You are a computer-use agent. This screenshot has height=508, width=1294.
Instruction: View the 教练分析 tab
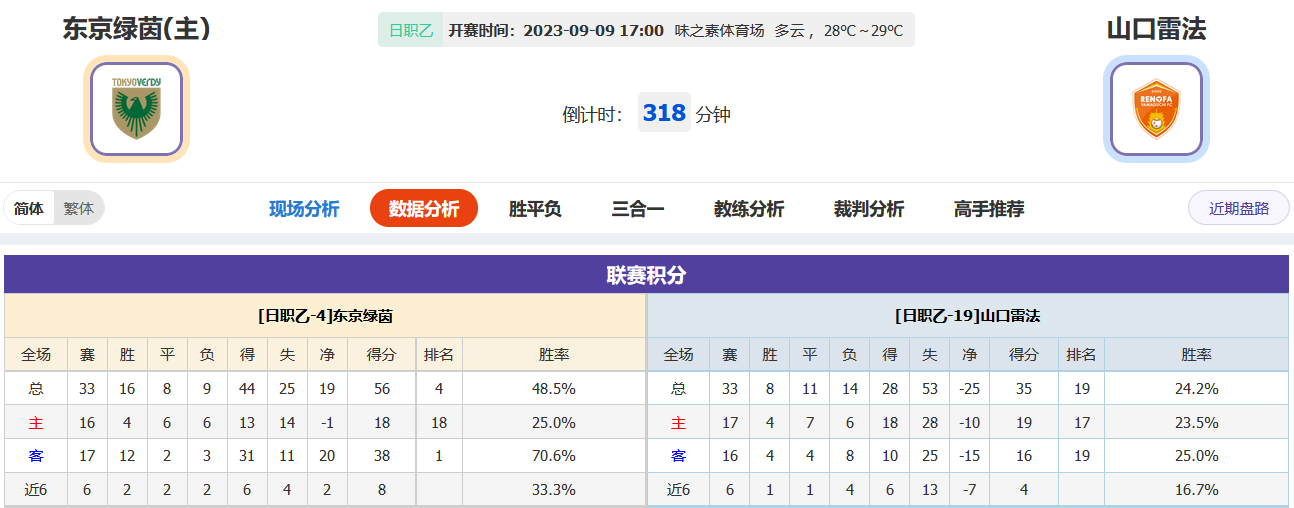click(x=749, y=209)
